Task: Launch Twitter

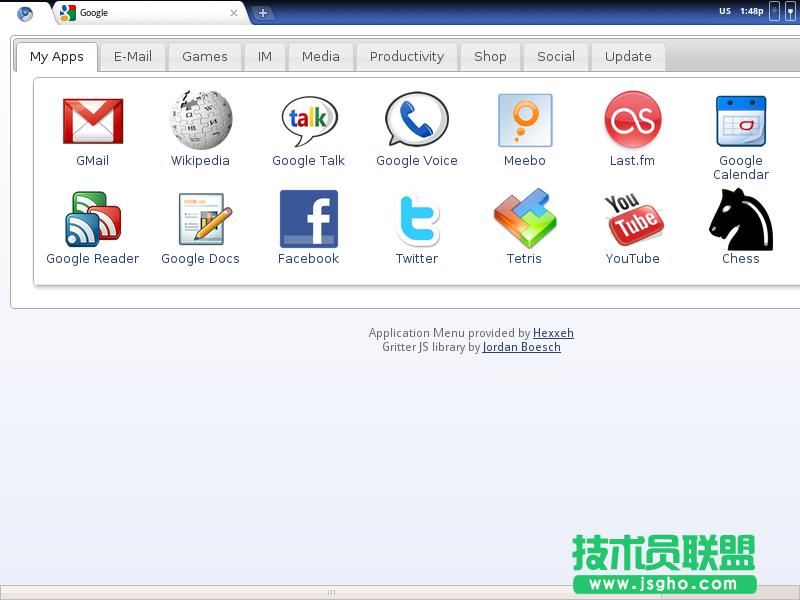Action: pos(416,218)
